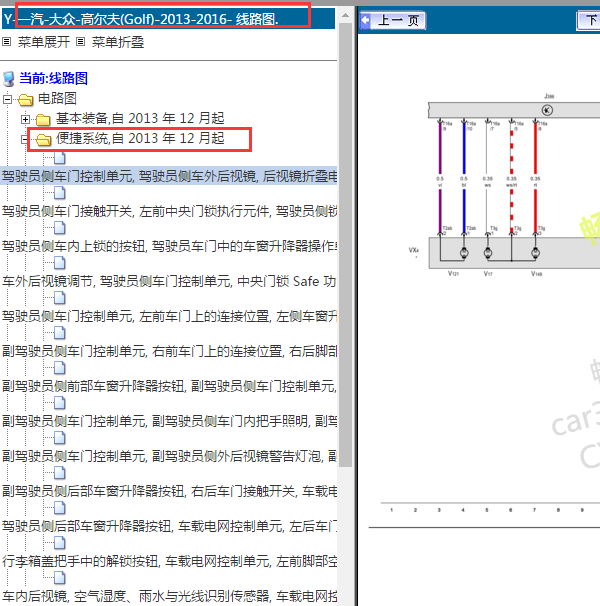Click the computer icon next to 当前:线路图

[9, 79]
